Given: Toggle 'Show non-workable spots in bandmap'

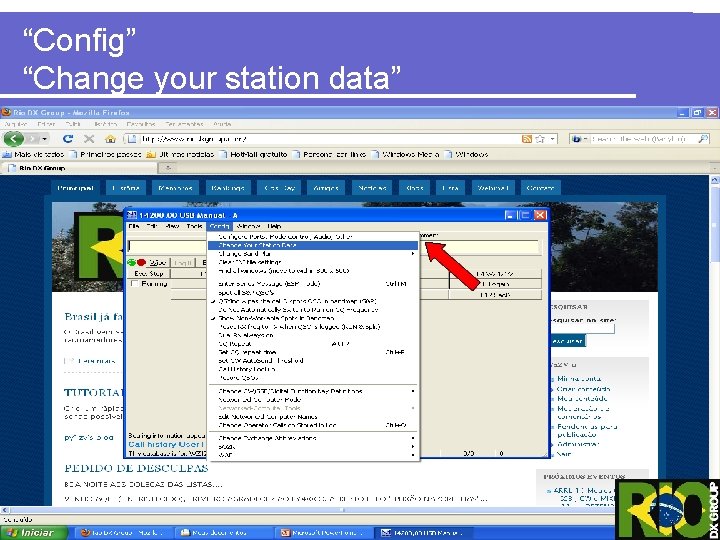Looking at the screenshot, I should pyautogui.click(x=276, y=318).
